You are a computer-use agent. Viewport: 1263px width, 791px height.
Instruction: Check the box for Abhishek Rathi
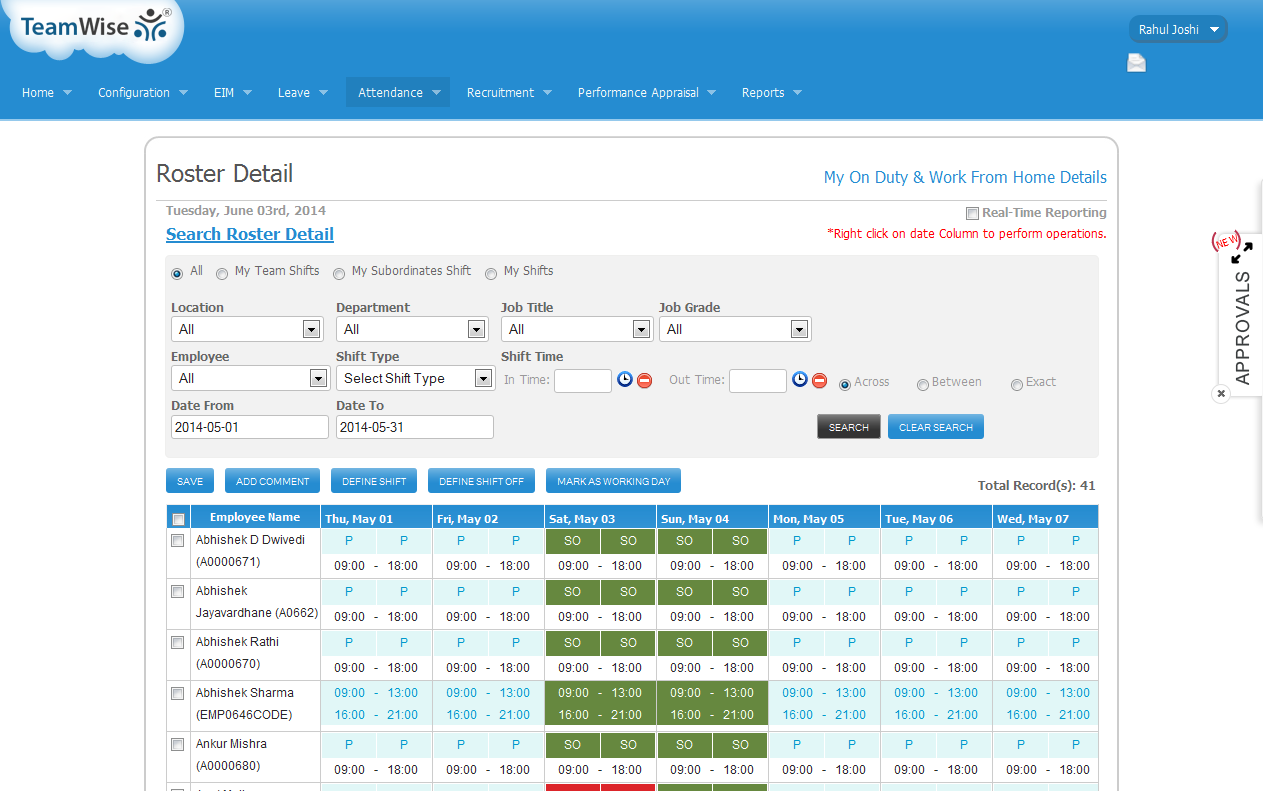178,643
